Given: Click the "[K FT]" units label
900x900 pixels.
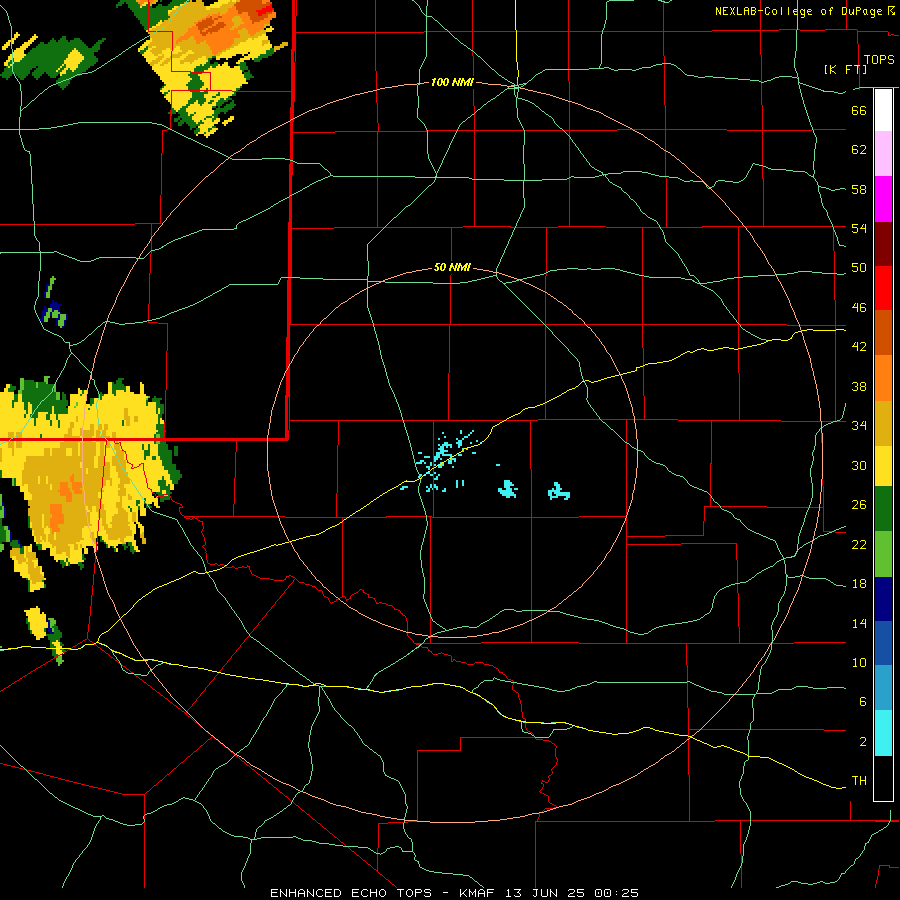Looking at the screenshot, I should point(845,69).
